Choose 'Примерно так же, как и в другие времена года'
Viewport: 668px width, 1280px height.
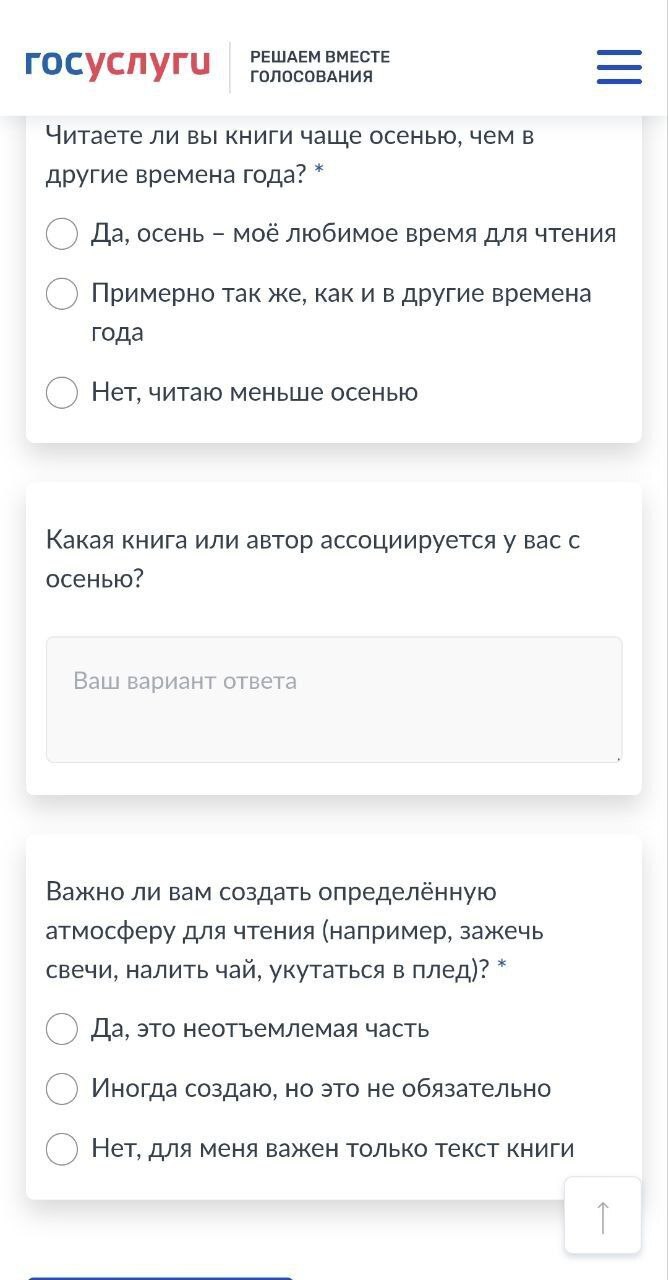pyautogui.click(x=62, y=294)
